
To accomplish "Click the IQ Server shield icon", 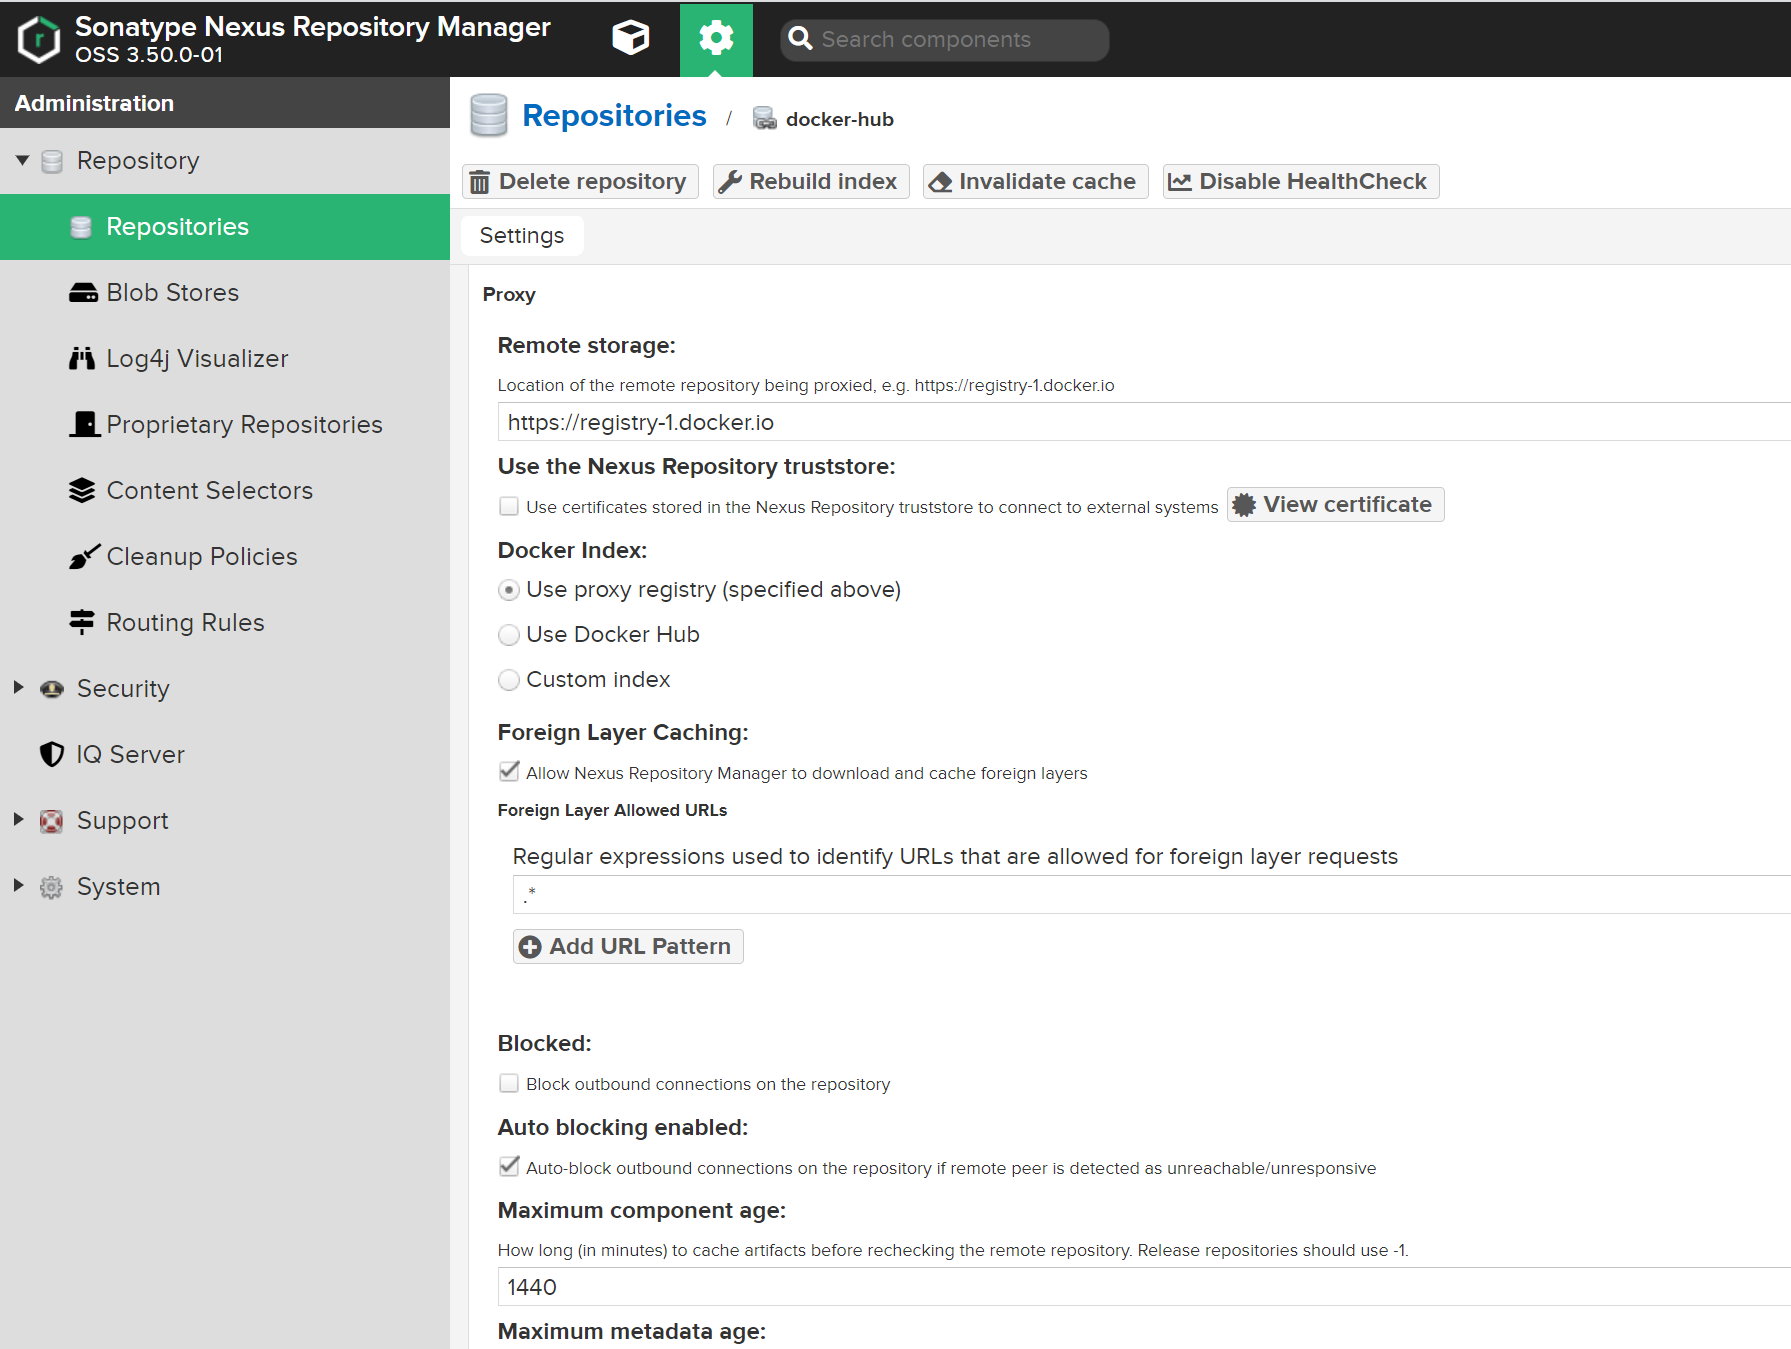I will click(x=52, y=754).
